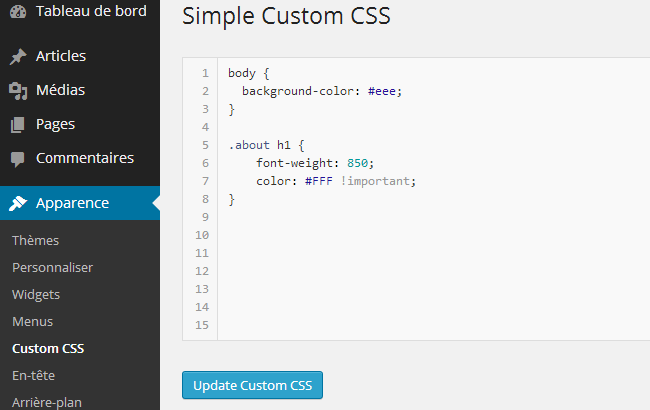Click line number 9 in the gutter
650x410 pixels.
click(205, 217)
